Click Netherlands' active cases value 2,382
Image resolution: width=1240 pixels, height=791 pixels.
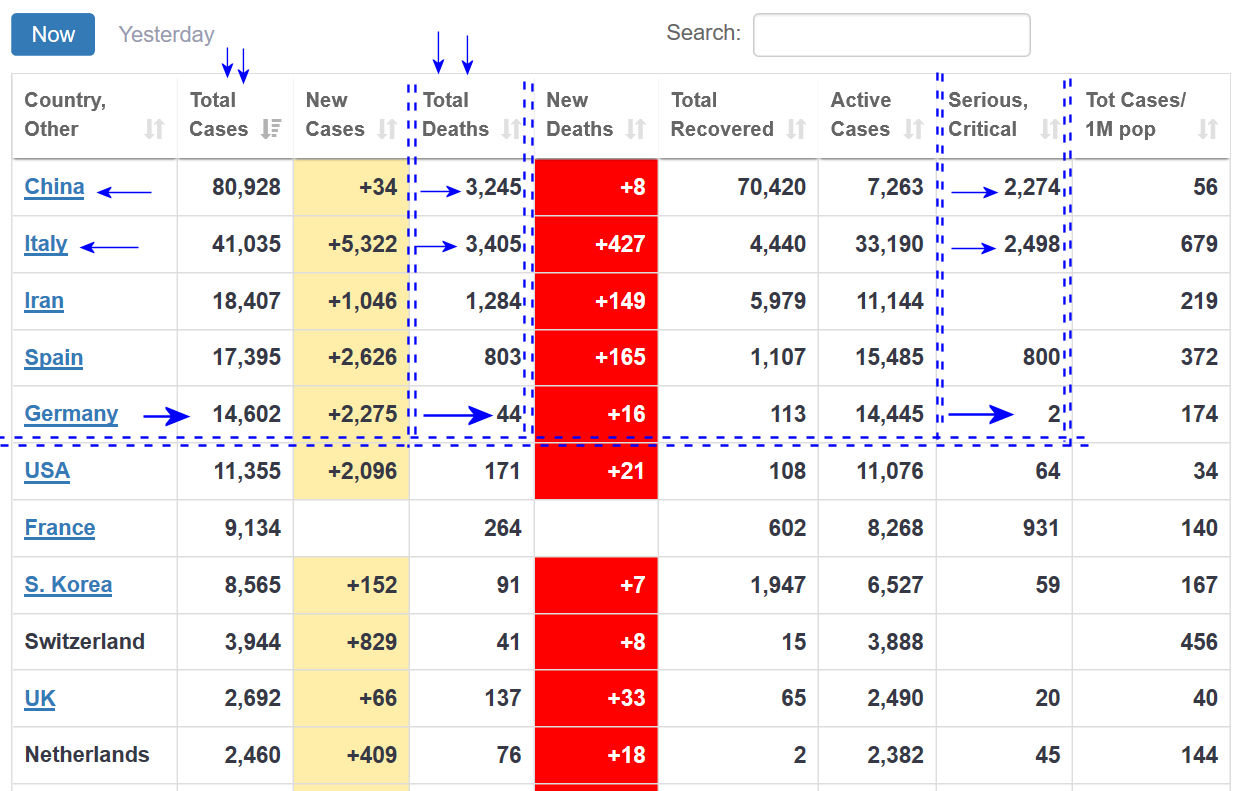pos(895,755)
